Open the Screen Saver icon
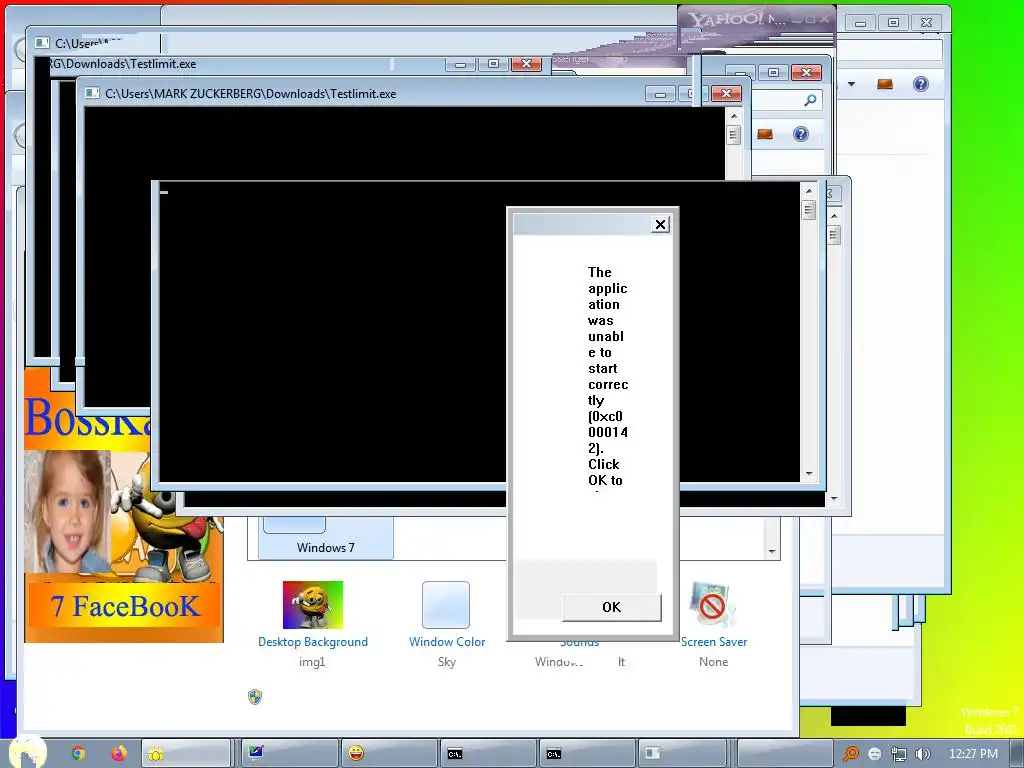1024x768 pixels. 712,605
